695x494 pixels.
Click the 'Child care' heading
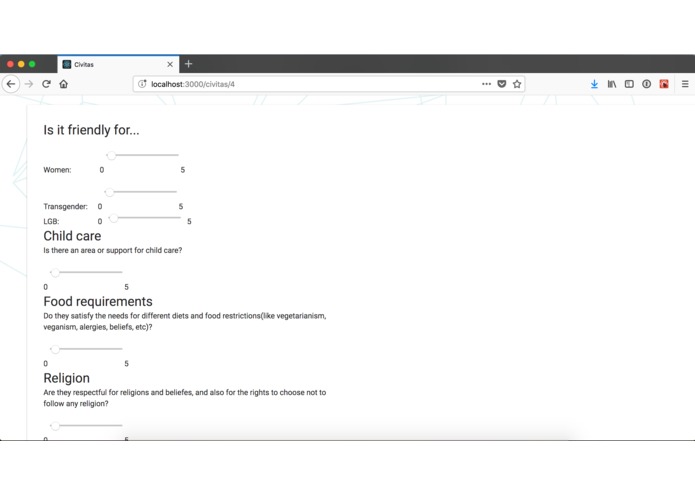pos(72,236)
